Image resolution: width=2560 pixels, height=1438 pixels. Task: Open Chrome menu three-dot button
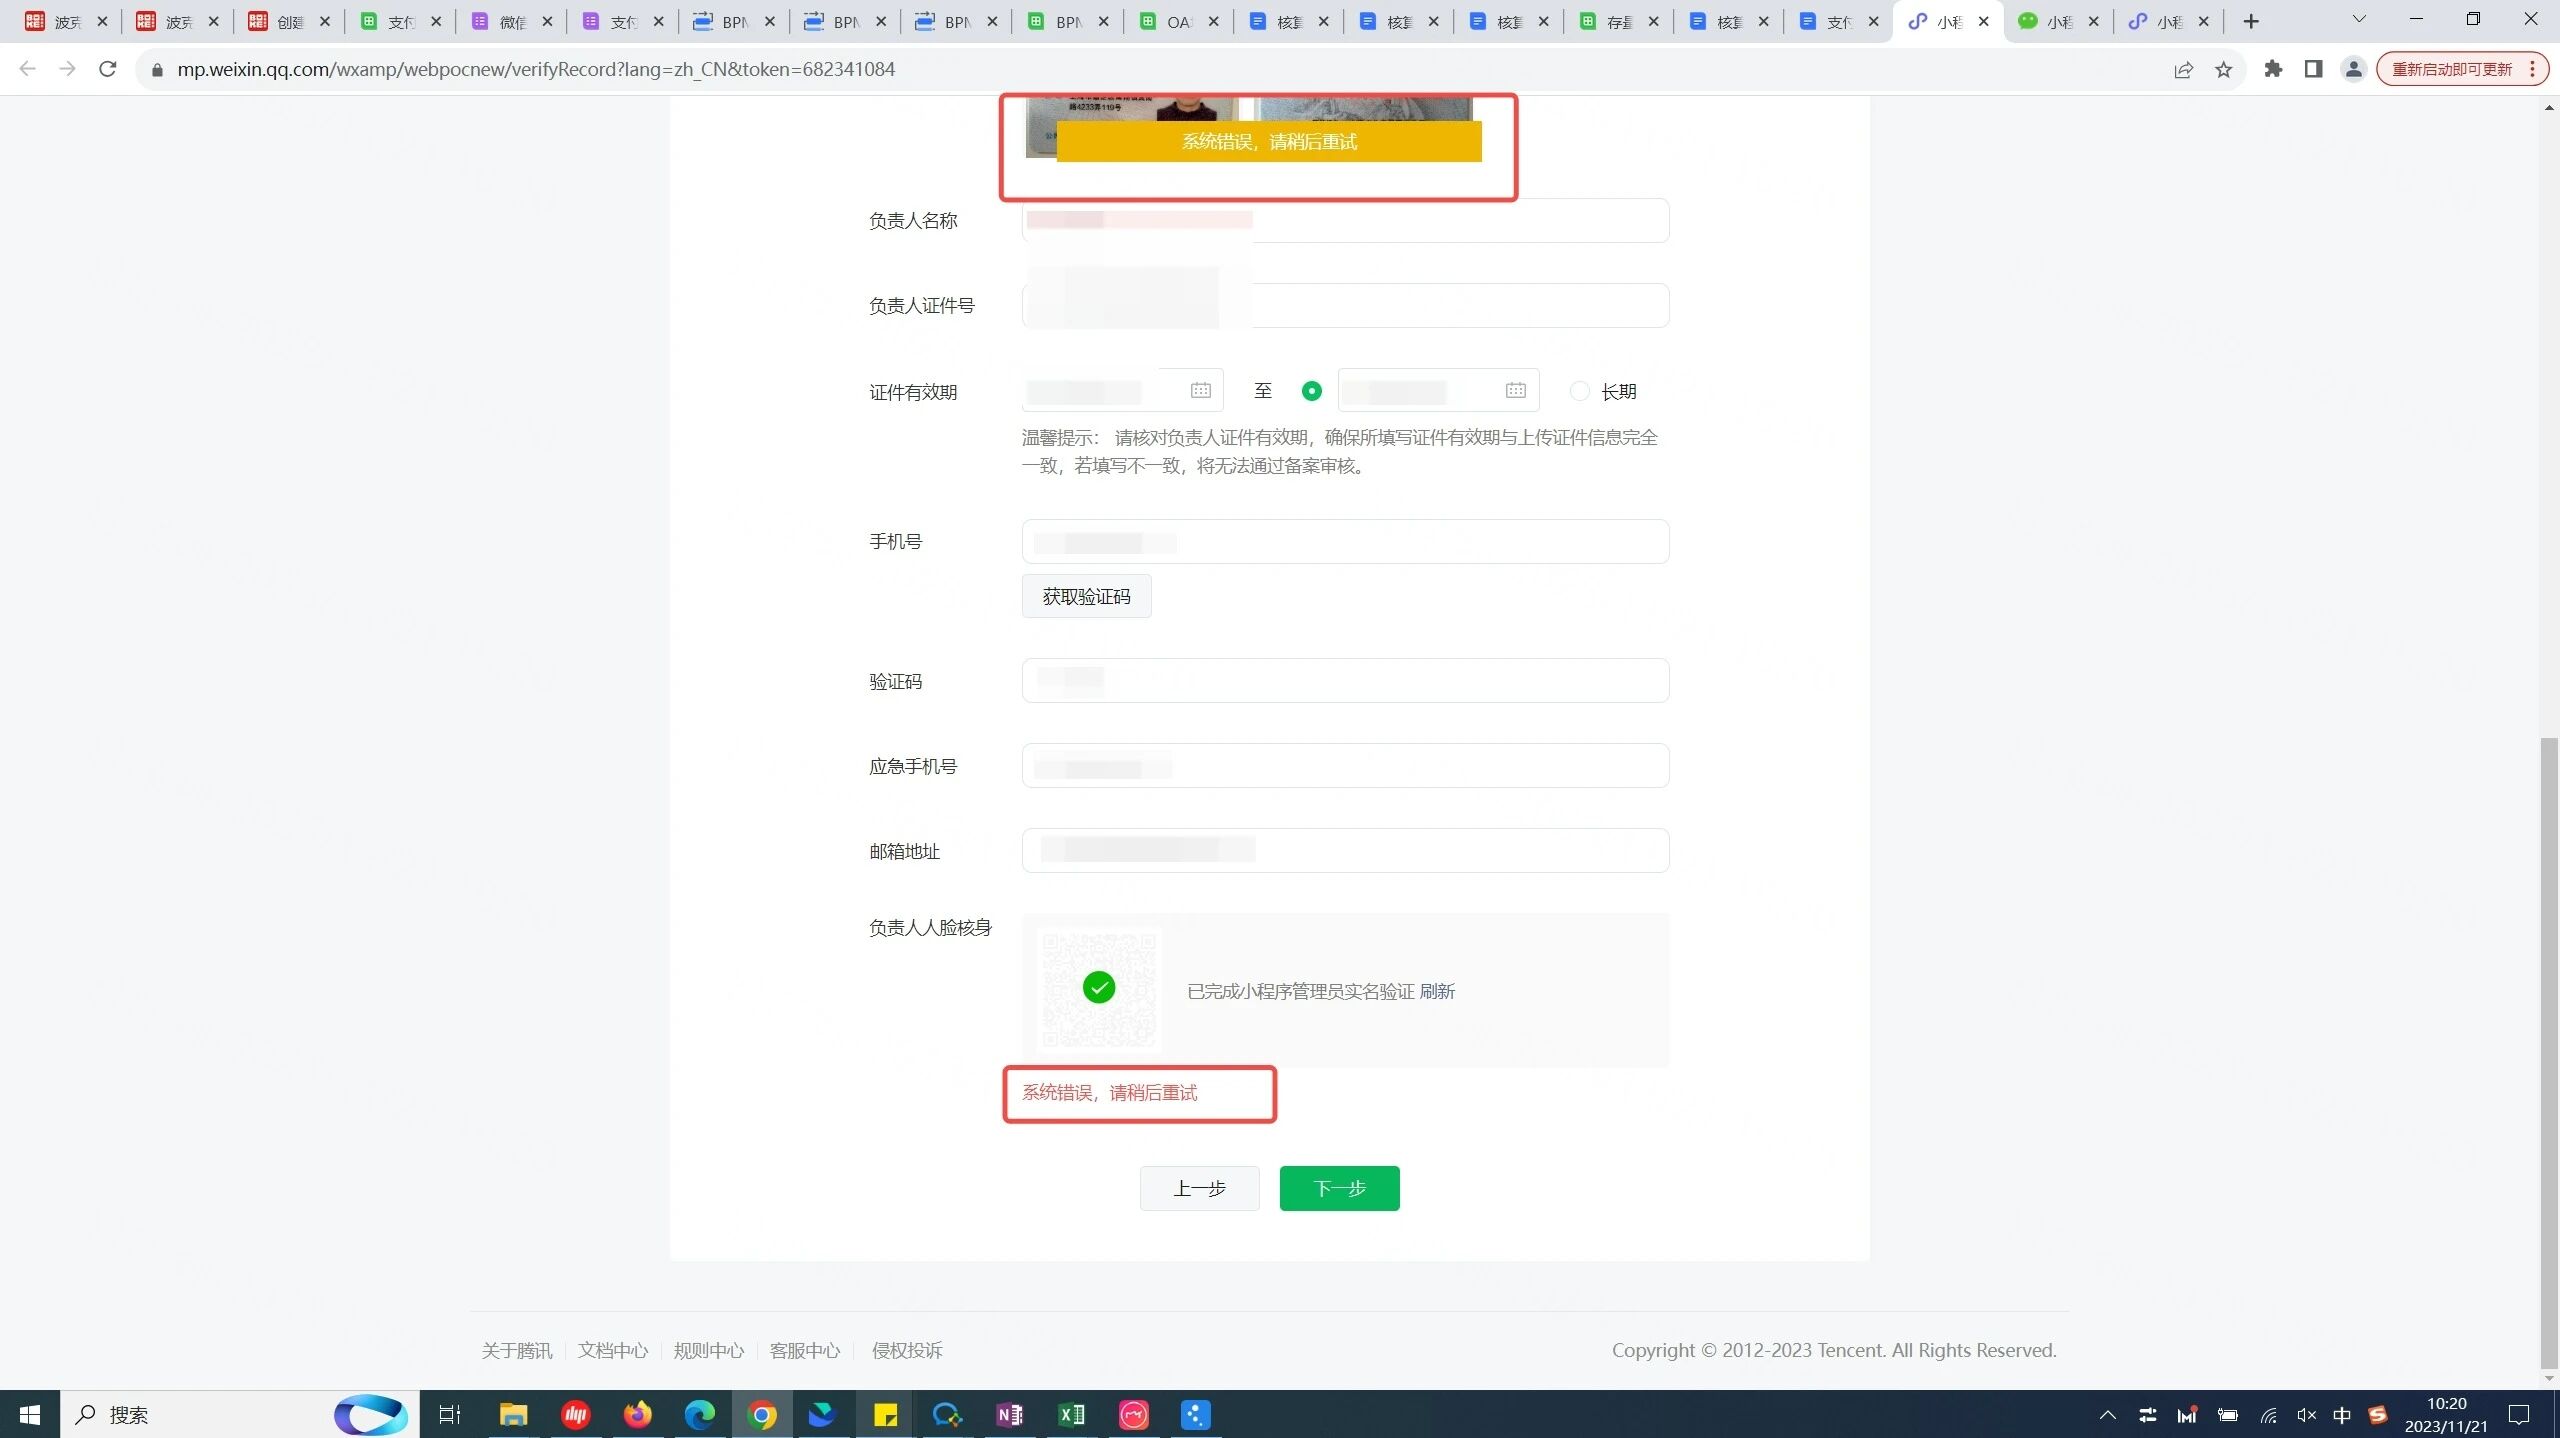coord(2532,69)
